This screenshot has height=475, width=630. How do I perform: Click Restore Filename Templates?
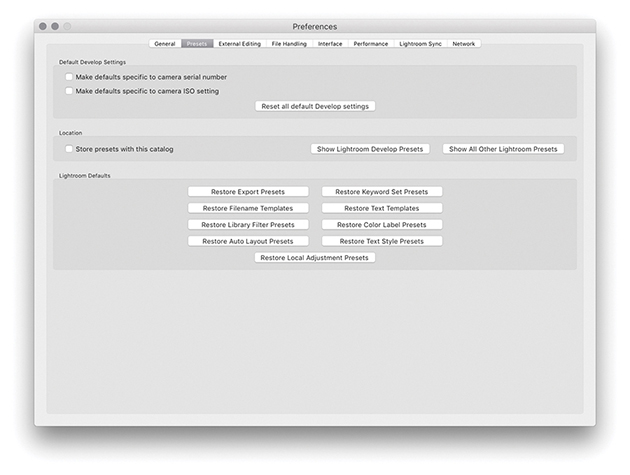(x=248, y=208)
